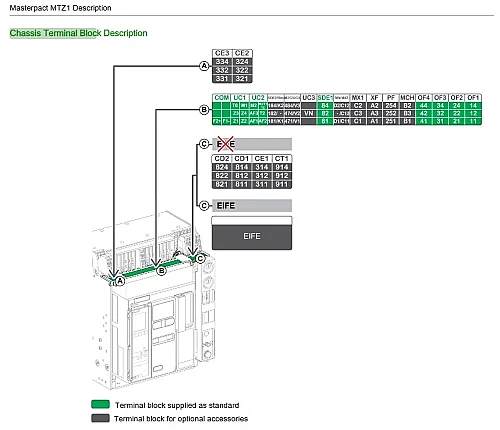This screenshot has width=500, height=430.
Task: Select the COM header in terminal table
Action: [x=222, y=98]
